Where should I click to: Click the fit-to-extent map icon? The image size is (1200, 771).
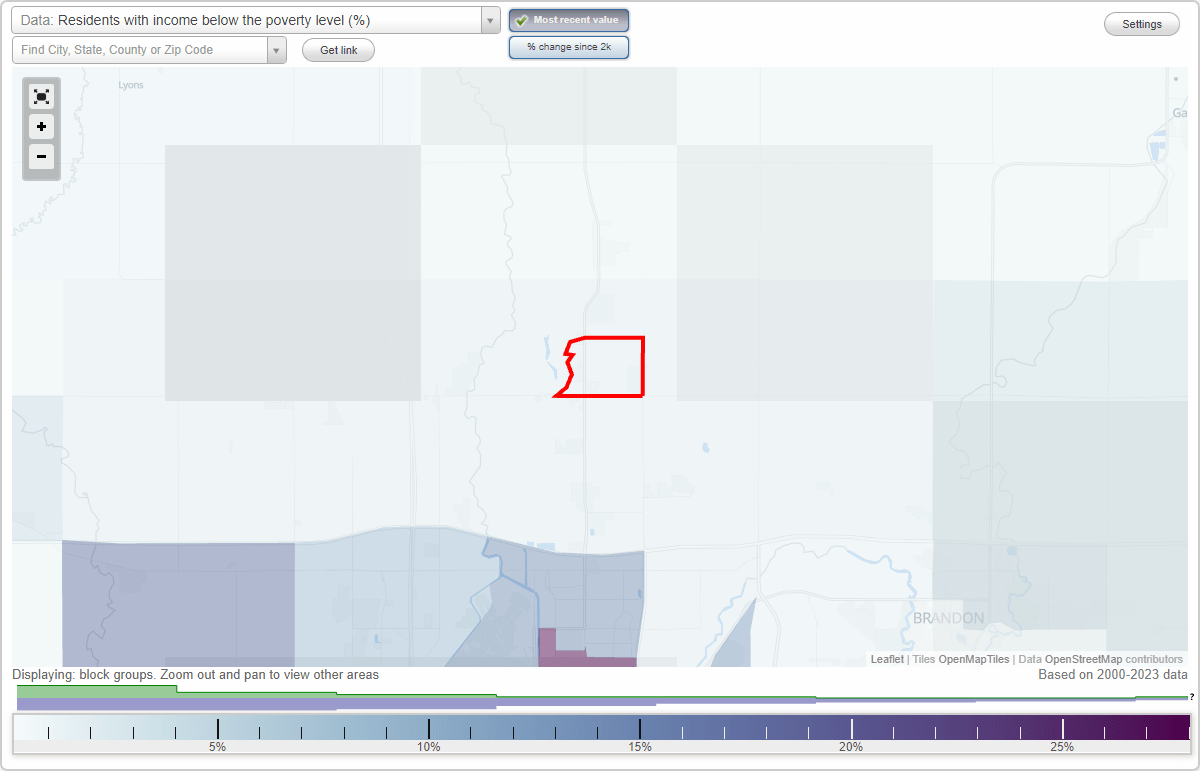point(41,96)
